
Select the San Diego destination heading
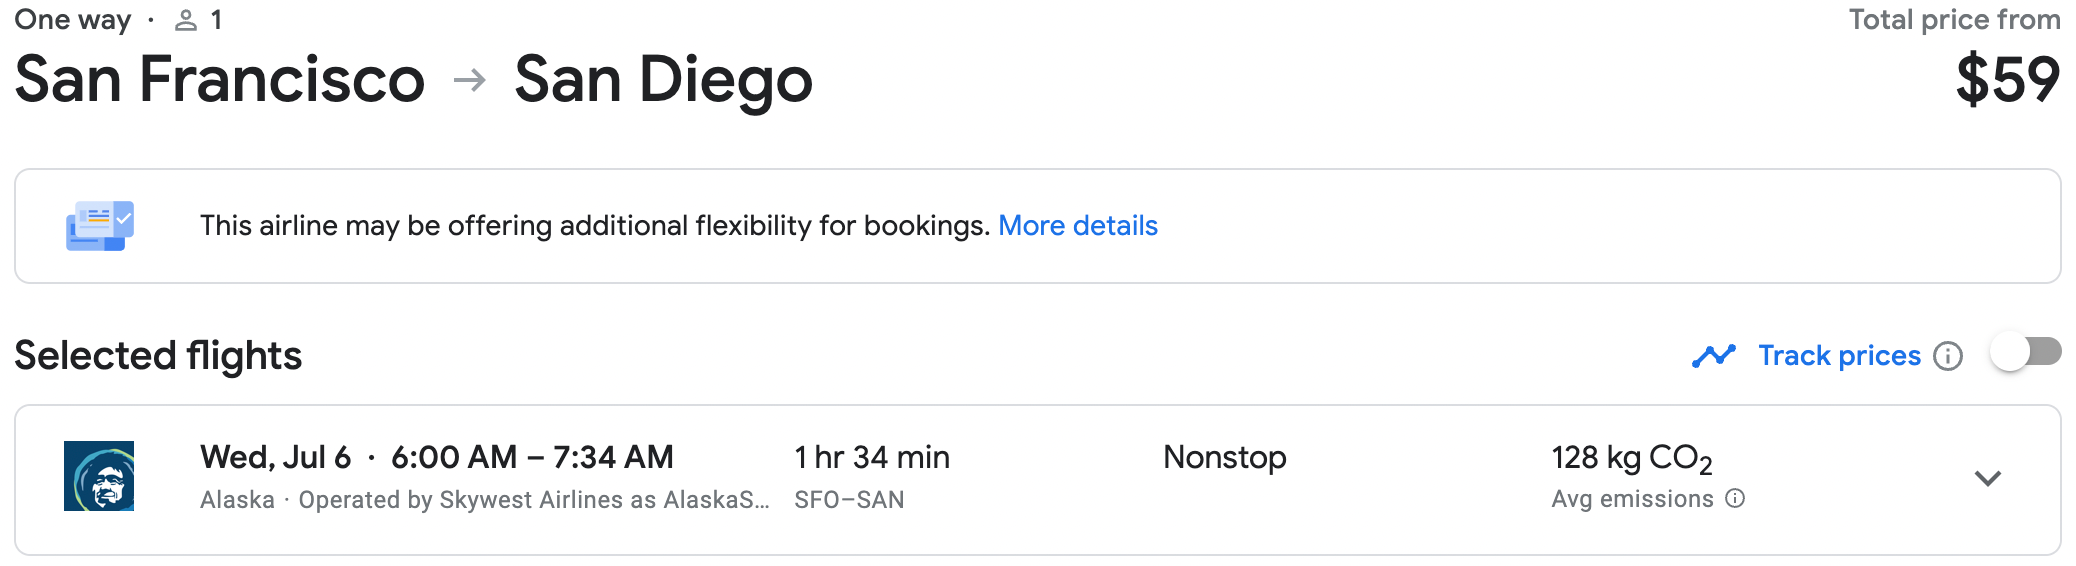(663, 80)
